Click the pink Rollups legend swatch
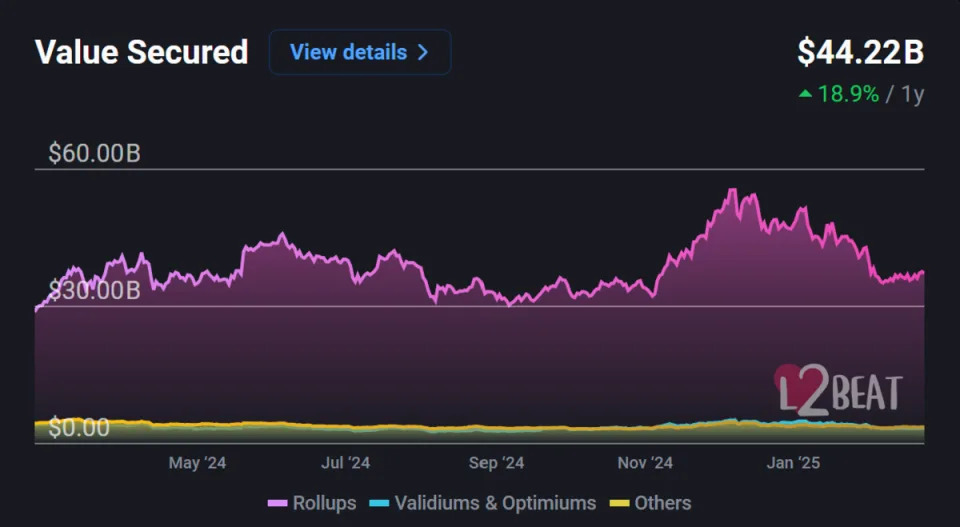960x527 pixels. [277, 504]
